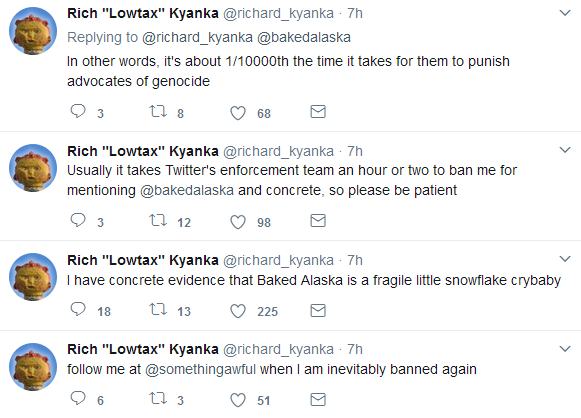Open @bakedalaska in the Replying to line

point(304,37)
